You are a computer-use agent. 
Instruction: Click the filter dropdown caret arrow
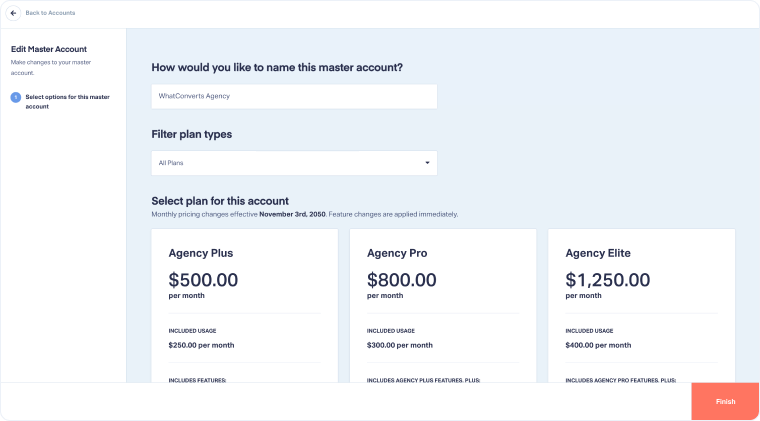coord(427,162)
